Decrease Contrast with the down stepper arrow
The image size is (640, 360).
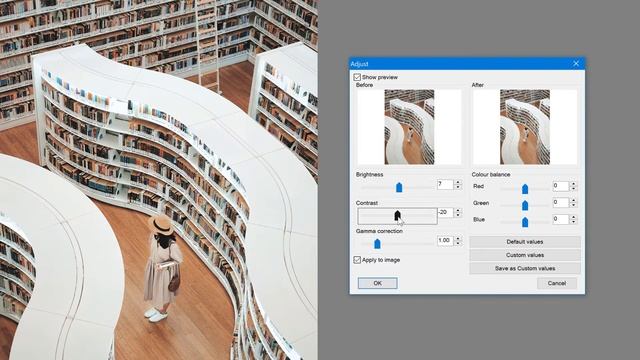(x=458, y=215)
